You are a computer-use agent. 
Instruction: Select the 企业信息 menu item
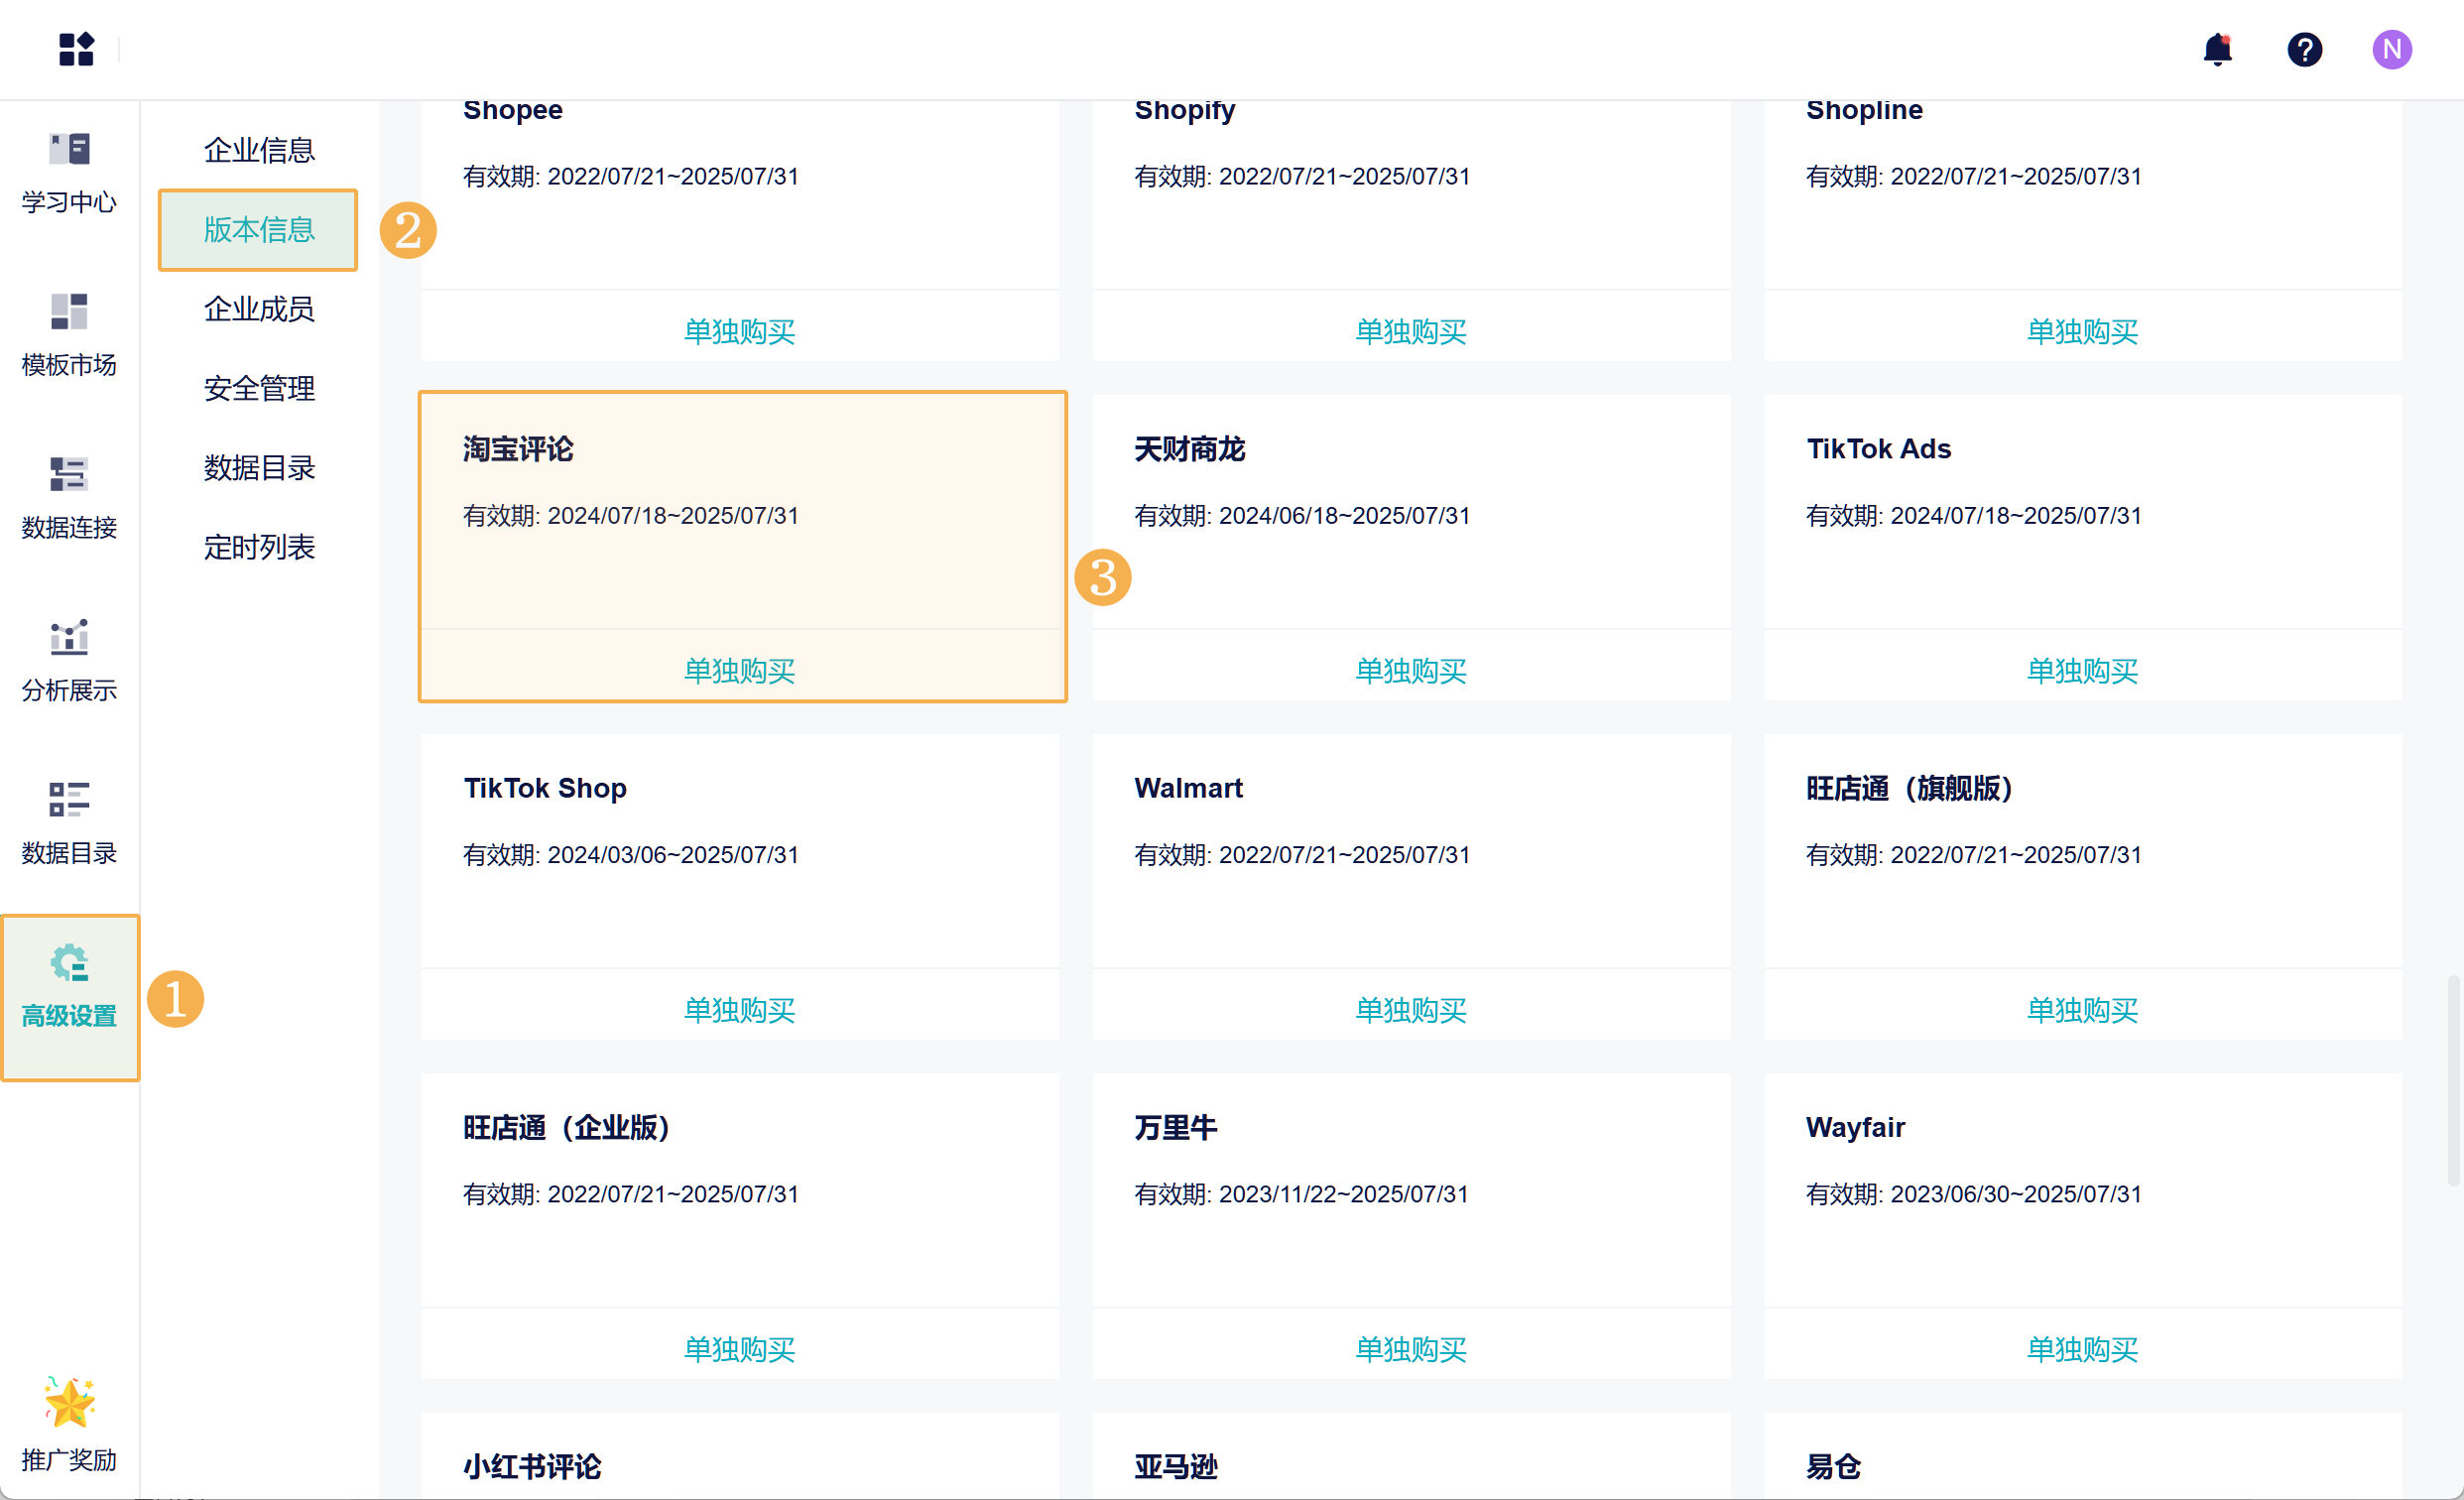click(259, 150)
